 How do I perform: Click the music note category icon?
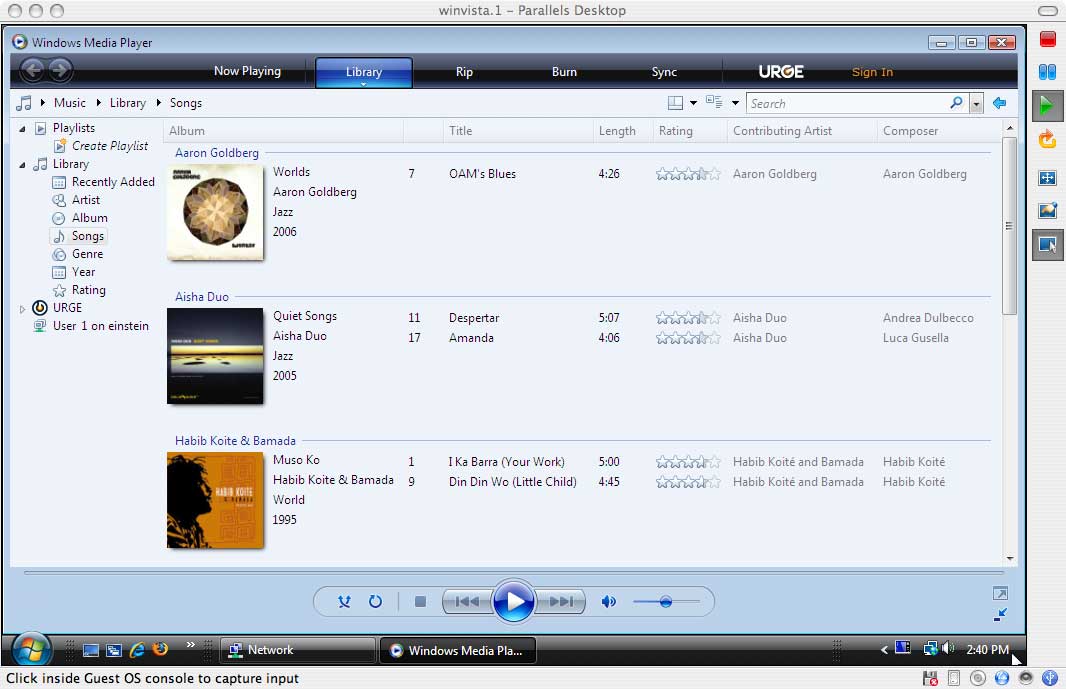[24, 103]
